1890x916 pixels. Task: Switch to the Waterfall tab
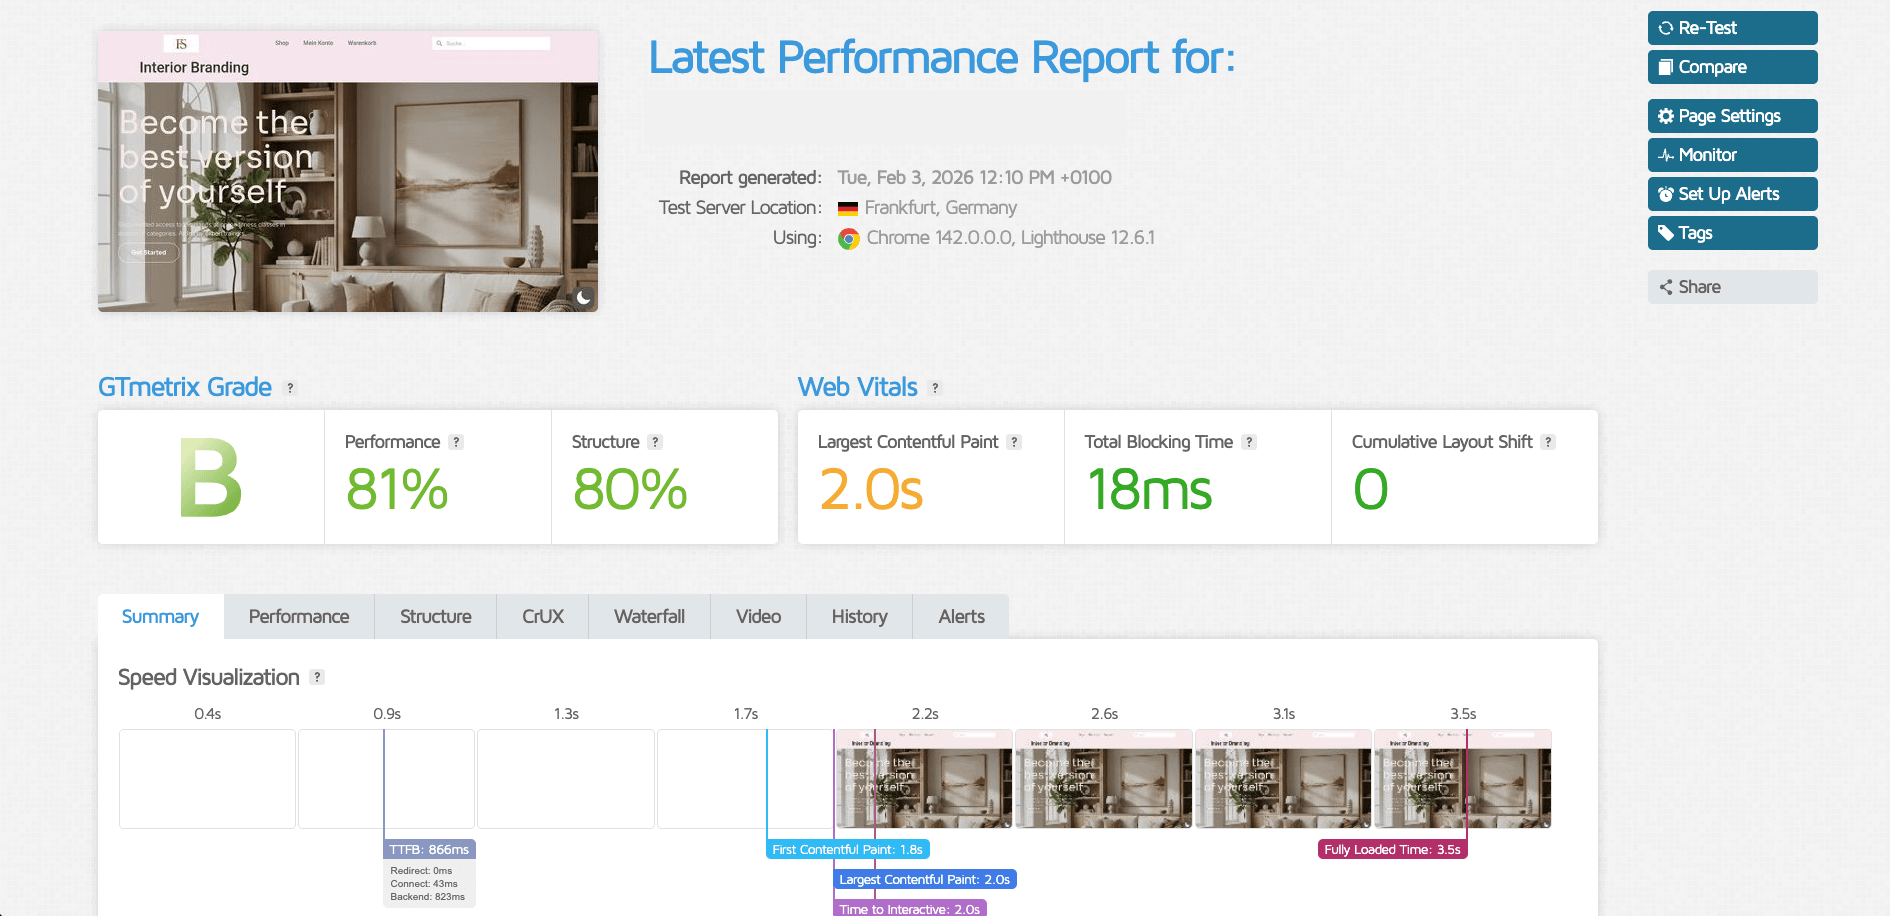[649, 617]
